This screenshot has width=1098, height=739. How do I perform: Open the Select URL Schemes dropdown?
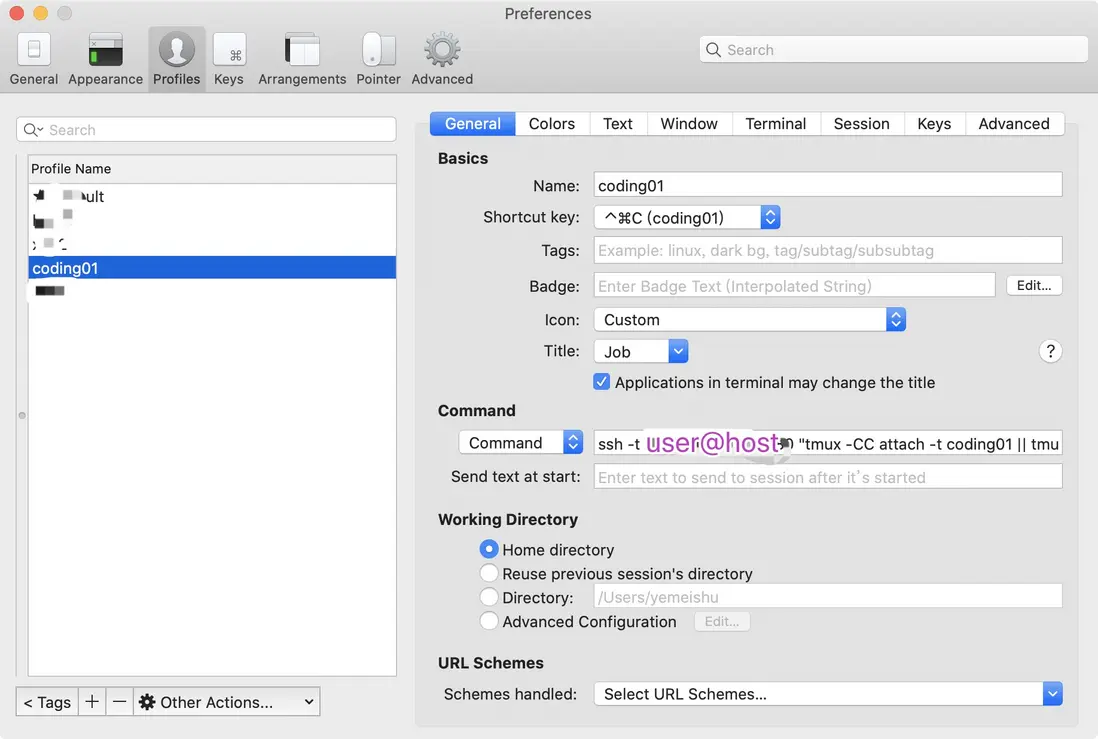point(828,693)
